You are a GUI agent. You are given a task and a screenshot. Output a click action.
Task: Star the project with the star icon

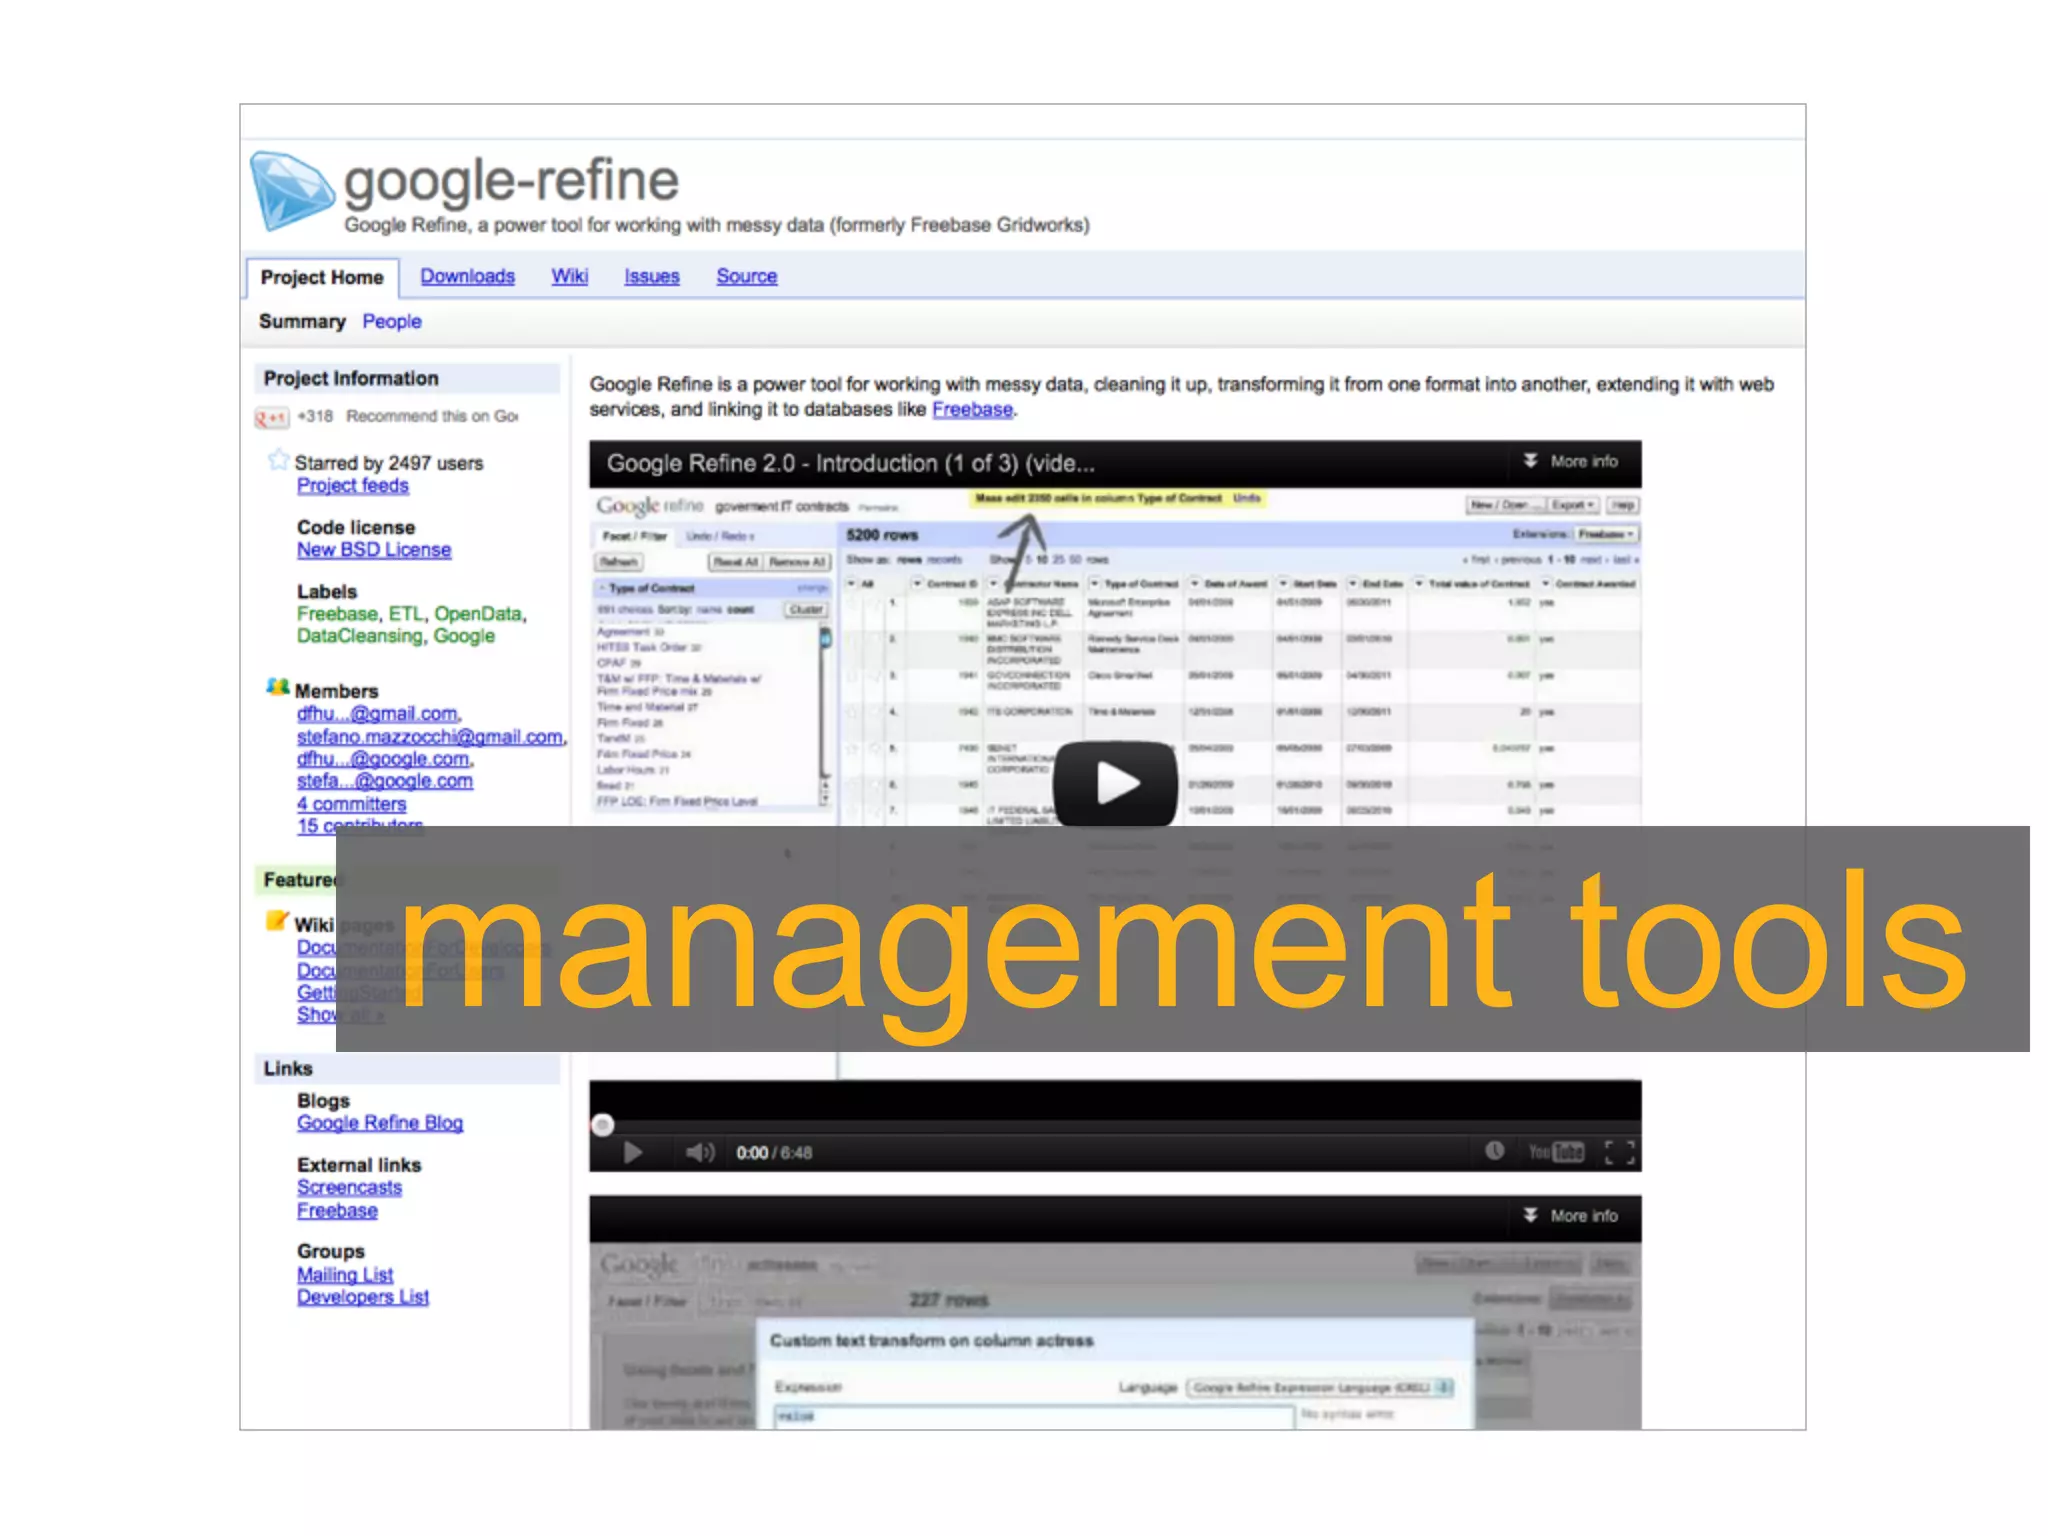278,460
